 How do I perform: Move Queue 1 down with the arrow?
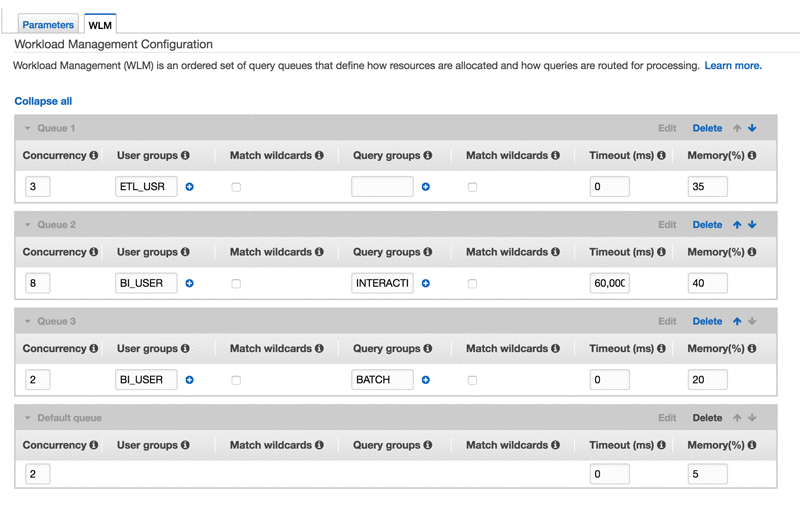pyautogui.click(x=752, y=128)
